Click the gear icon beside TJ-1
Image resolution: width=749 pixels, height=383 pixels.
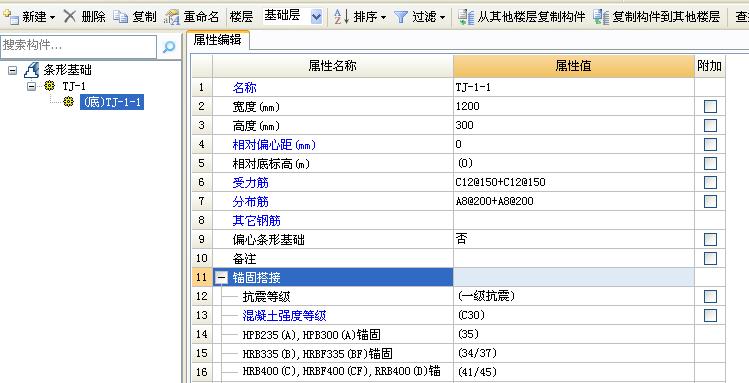(x=49, y=86)
